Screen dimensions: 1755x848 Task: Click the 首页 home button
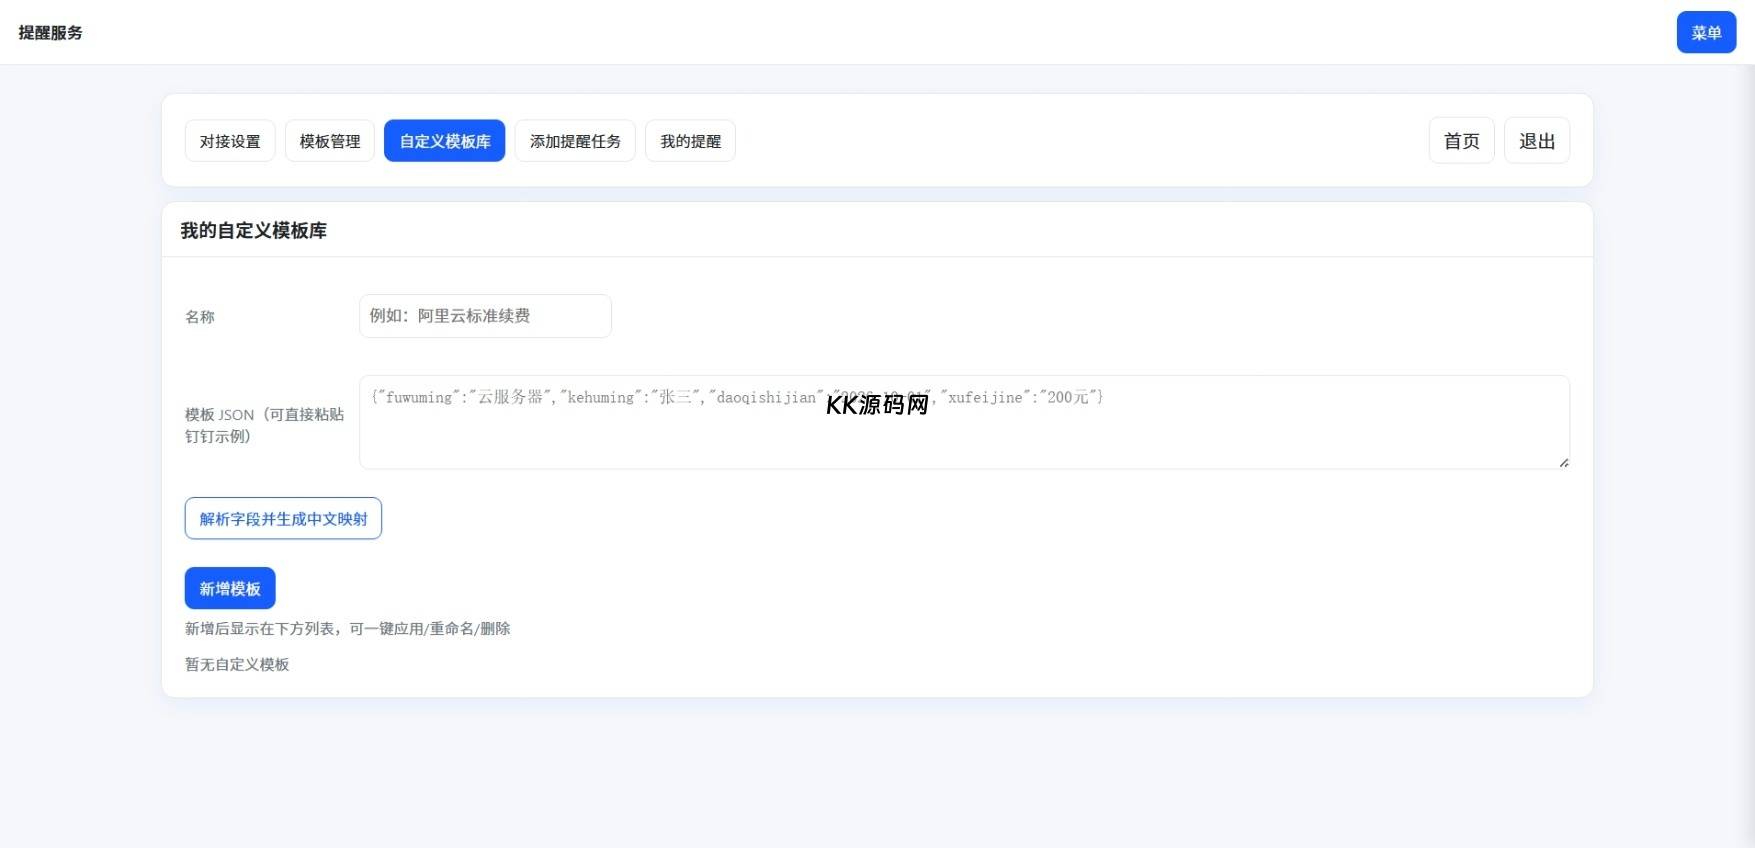(1461, 141)
